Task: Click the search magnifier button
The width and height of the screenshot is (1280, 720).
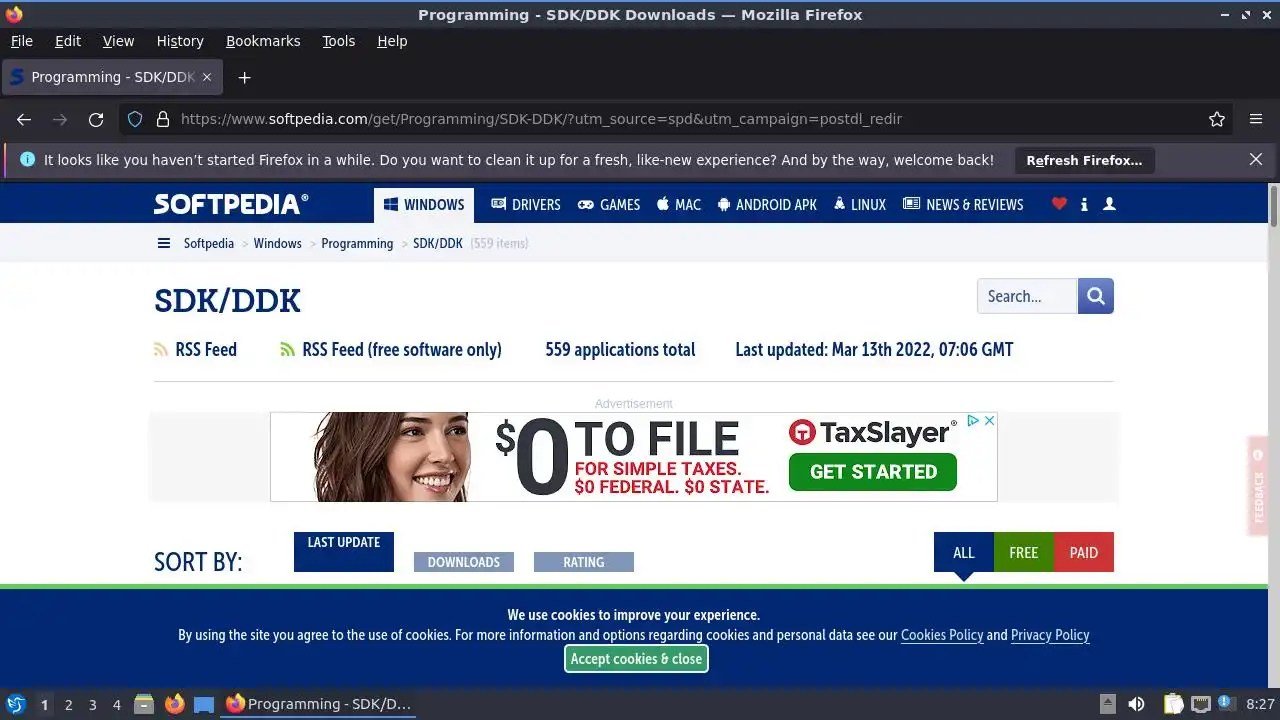Action: pos(1096,296)
